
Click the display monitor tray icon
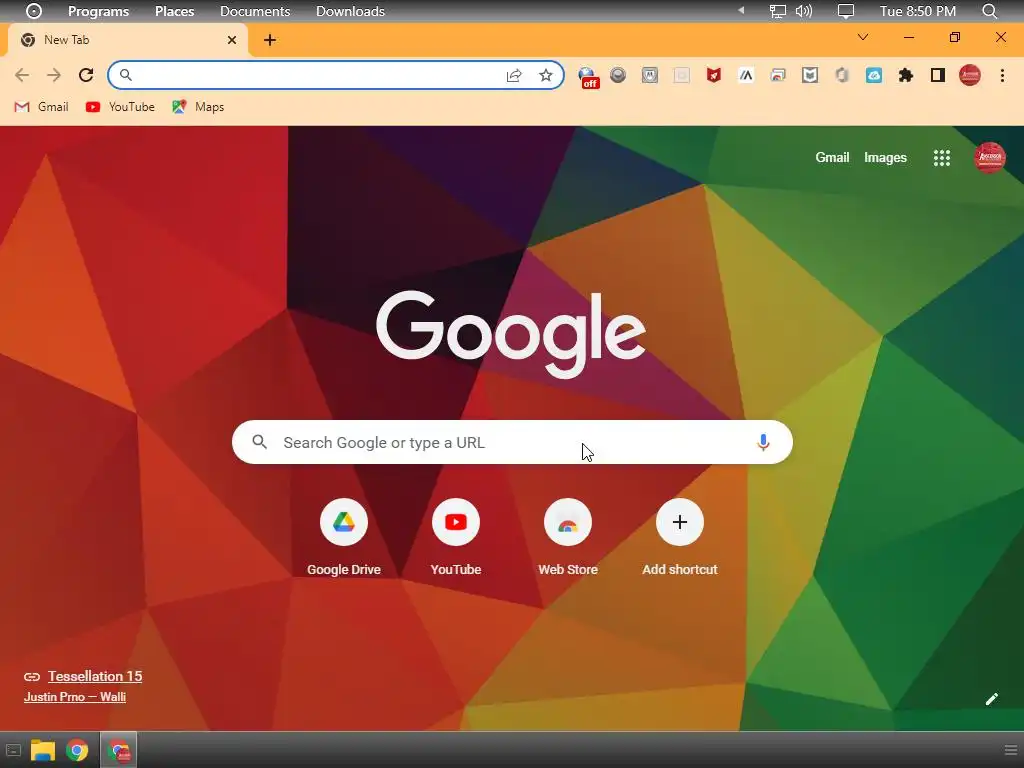[x=846, y=11]
